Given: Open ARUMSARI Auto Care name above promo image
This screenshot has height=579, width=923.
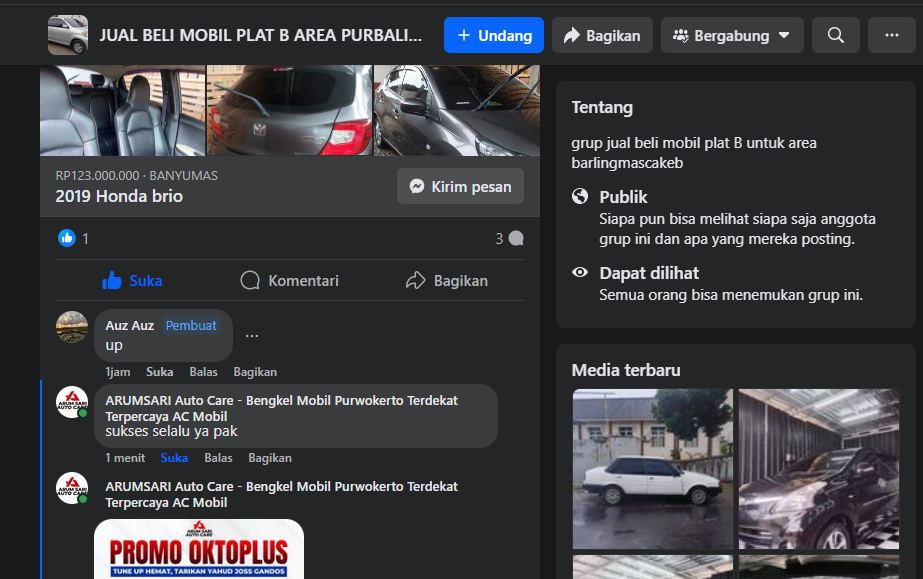Looking at the screenshot, I should pyautogui.click(x=281, y=494).
